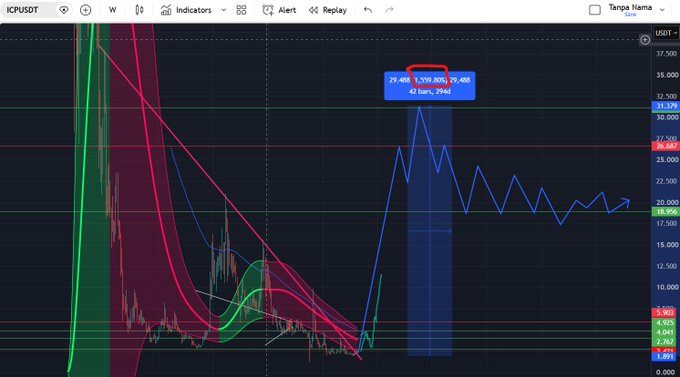Image resolution: width=680 pixels, height=377 pixels.
Task: Click the price range measurement label box
Action: 429,86
